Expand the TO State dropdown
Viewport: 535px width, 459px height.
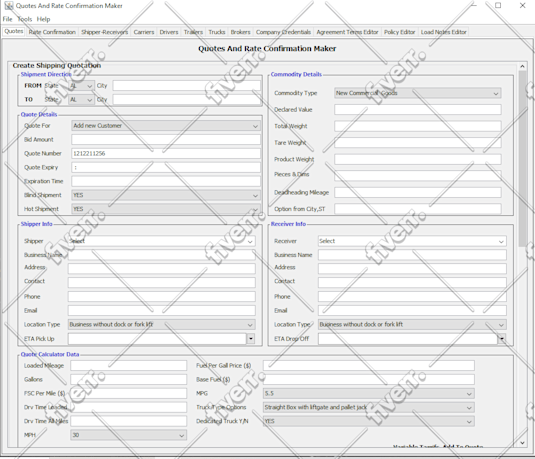[x=81, y=100]
